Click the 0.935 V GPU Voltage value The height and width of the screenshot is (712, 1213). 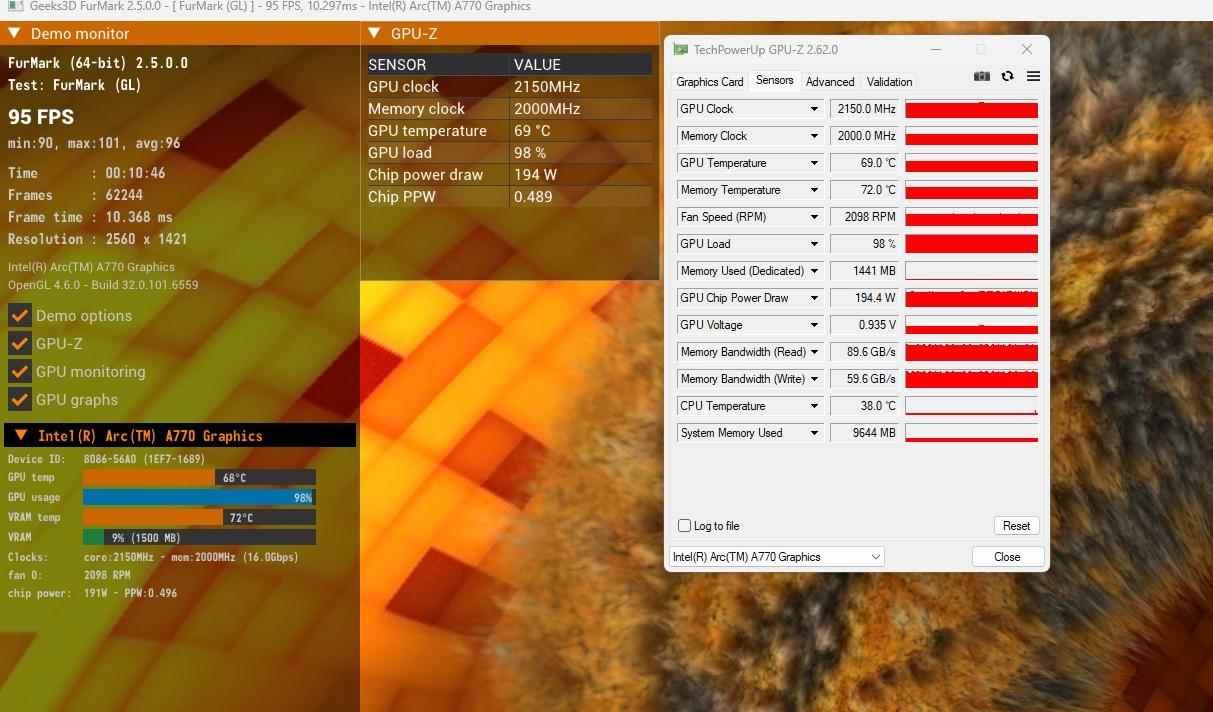click(x=865, y=325)
